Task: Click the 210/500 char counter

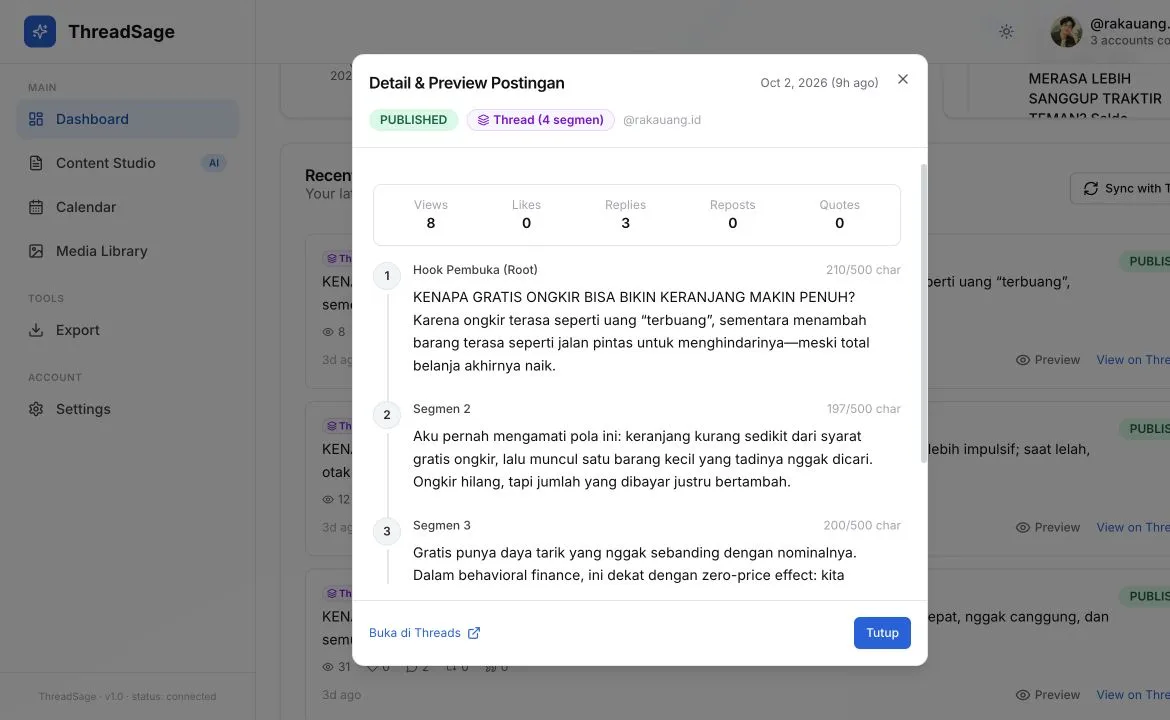Action: pyautogui.click(x=863, y=270)
